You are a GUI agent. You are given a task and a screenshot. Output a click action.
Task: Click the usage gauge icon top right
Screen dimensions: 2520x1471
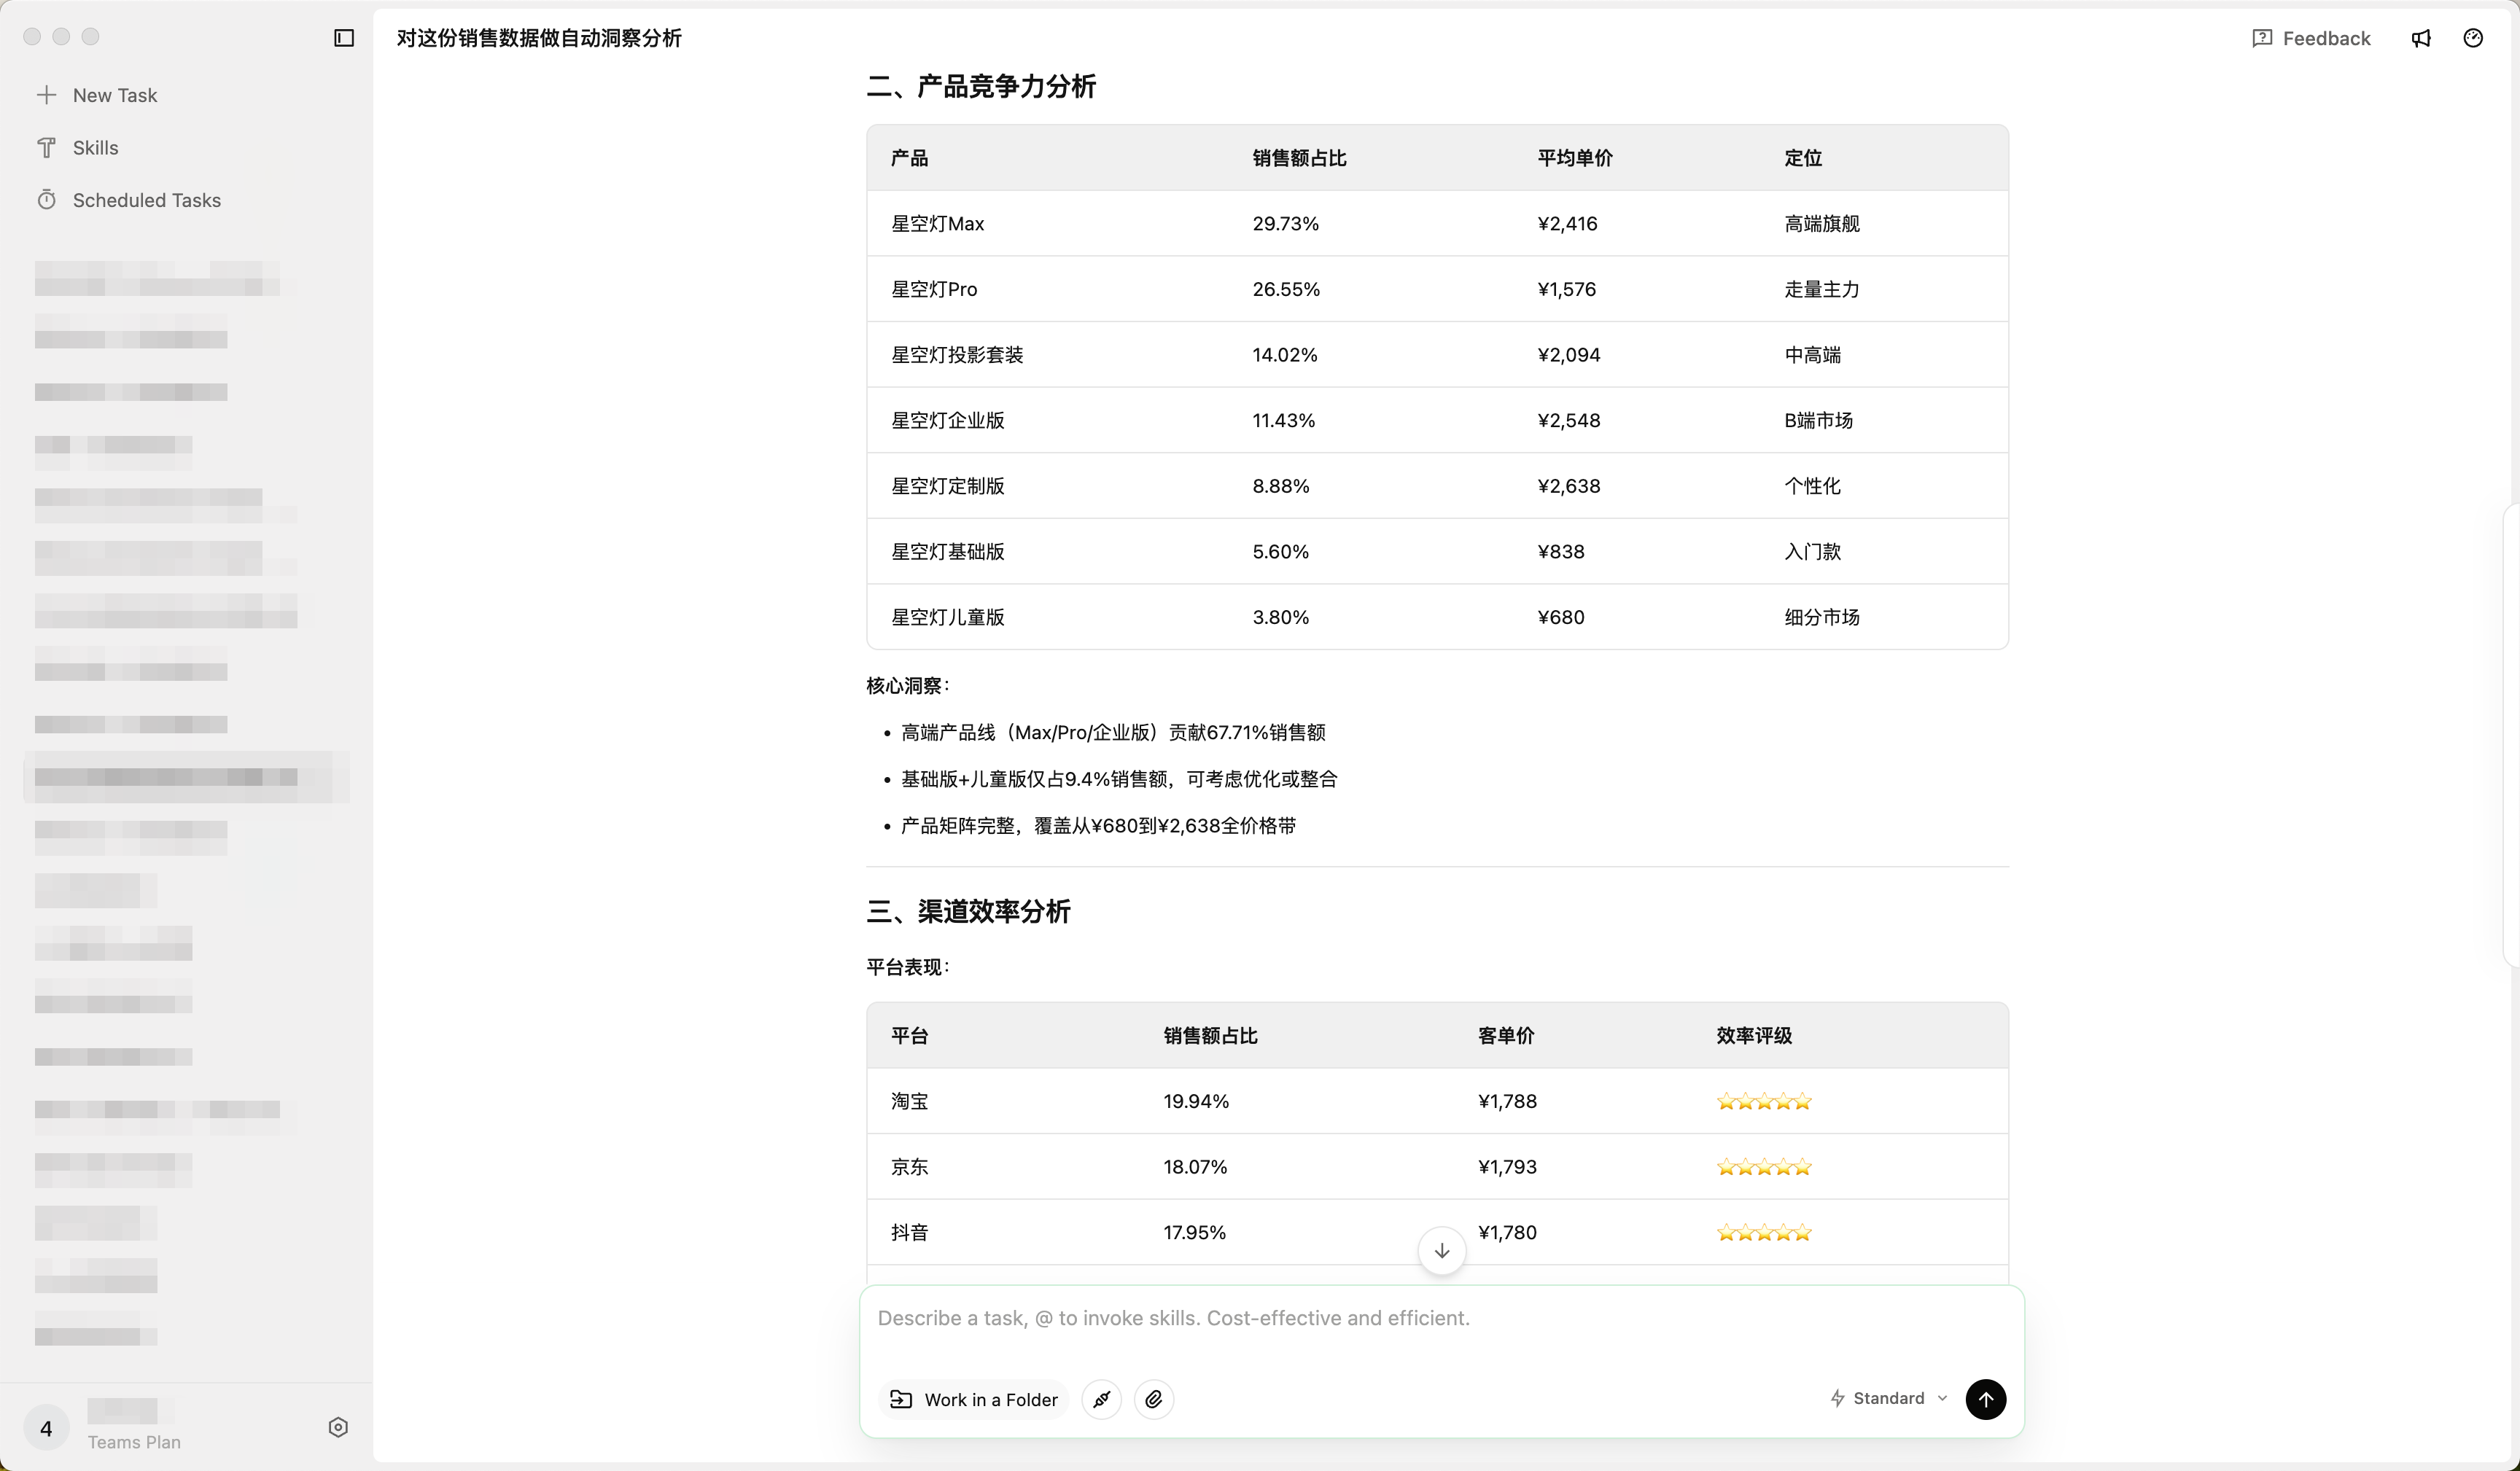(2473, 38)
